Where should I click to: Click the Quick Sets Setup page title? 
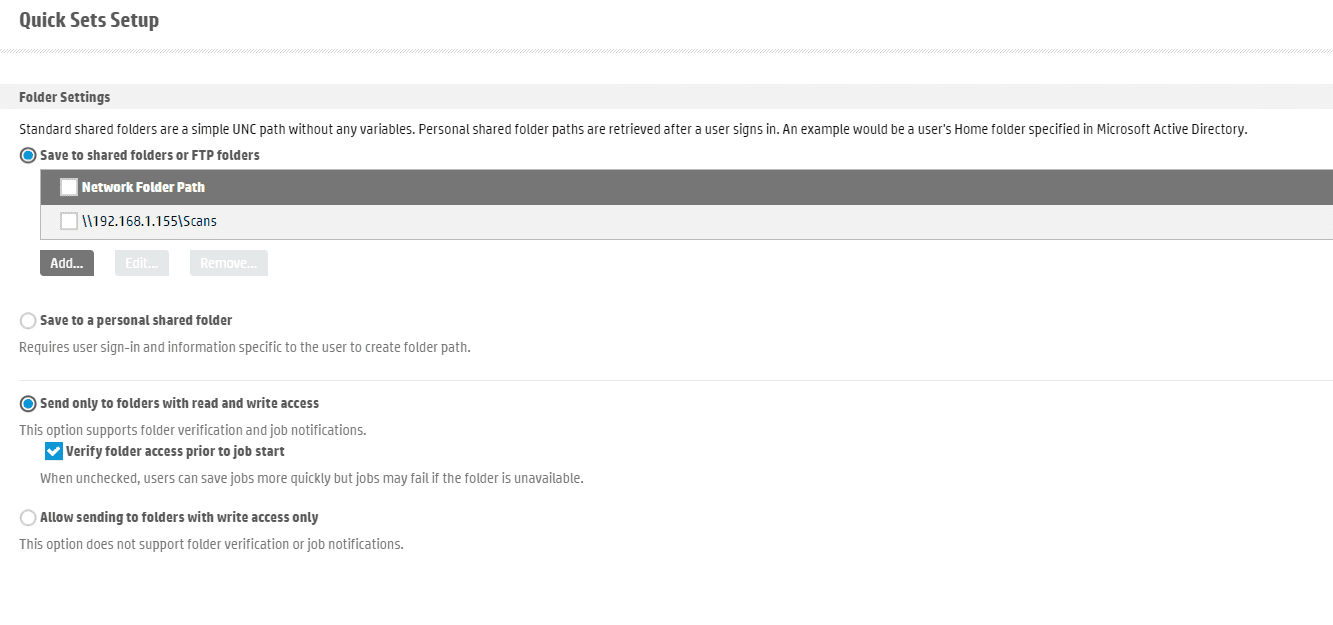89,20
